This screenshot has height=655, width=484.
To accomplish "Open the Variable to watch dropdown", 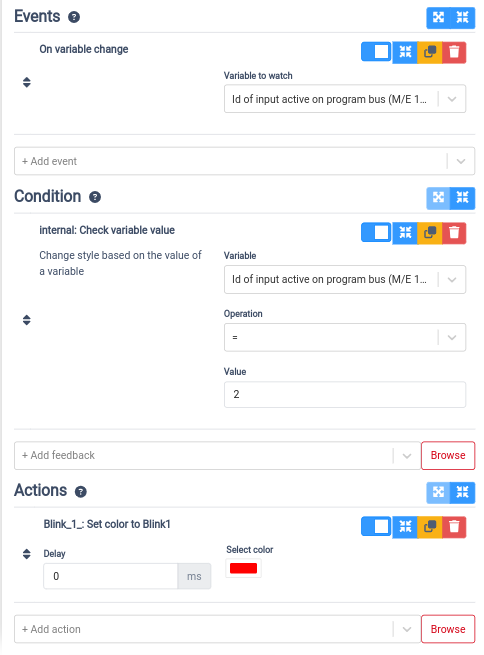I will click(x=345, y=99).
